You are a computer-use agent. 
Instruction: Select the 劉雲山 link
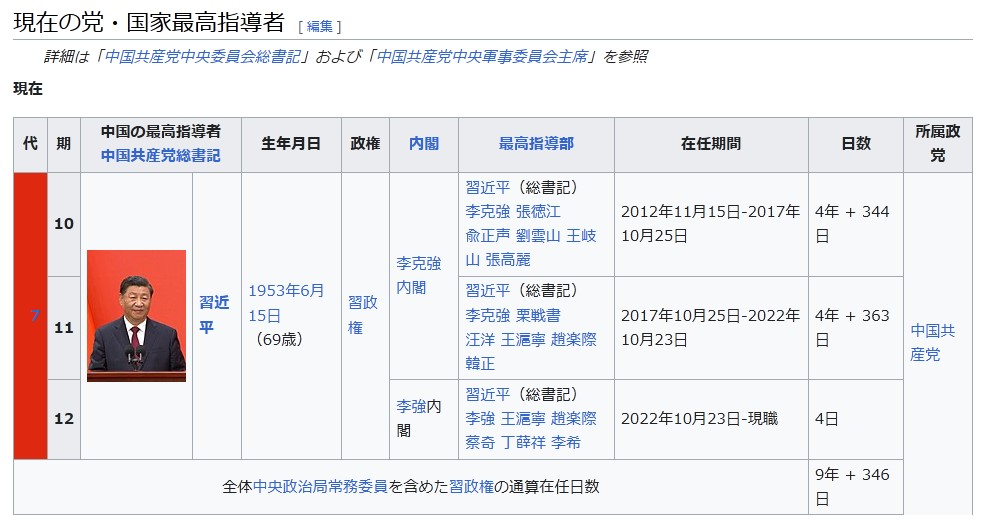click(537, 235)
